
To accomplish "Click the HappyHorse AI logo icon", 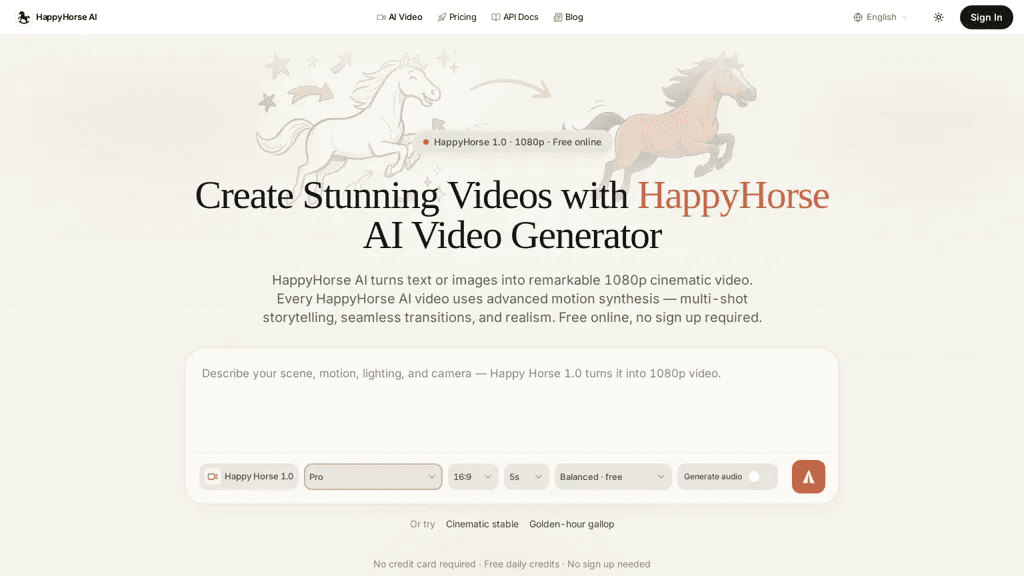I will pyautogui.click(x=24, y=17).
